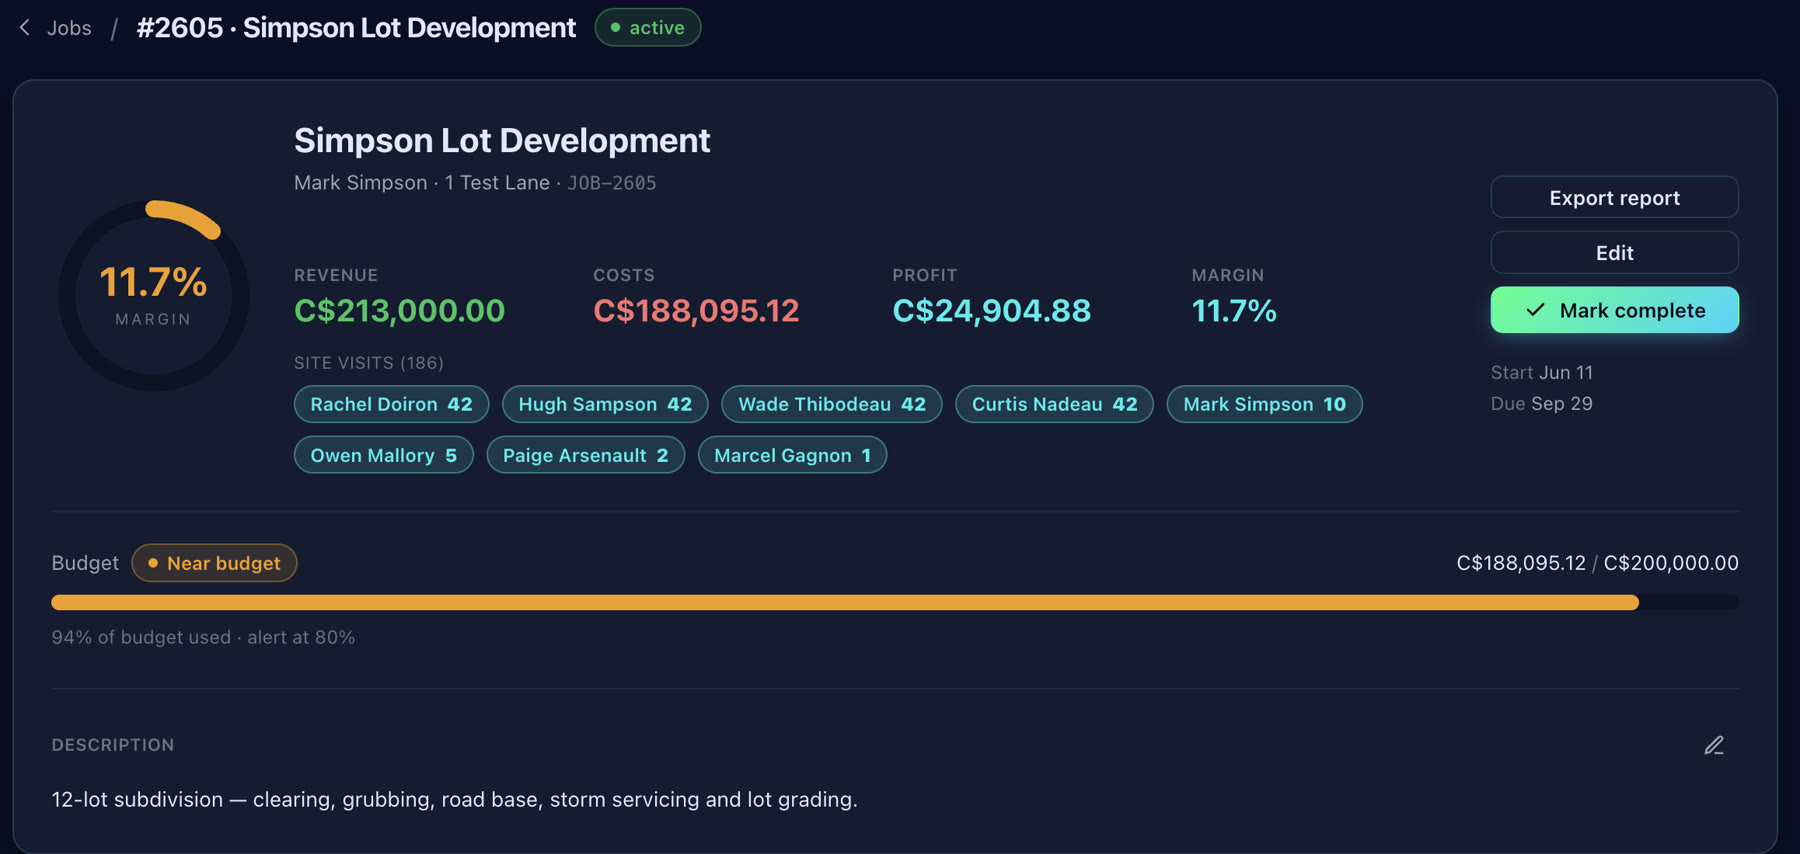Select the Rachel Doiron site visits chip
The image size is (1800, 854).
coord(391,404)
